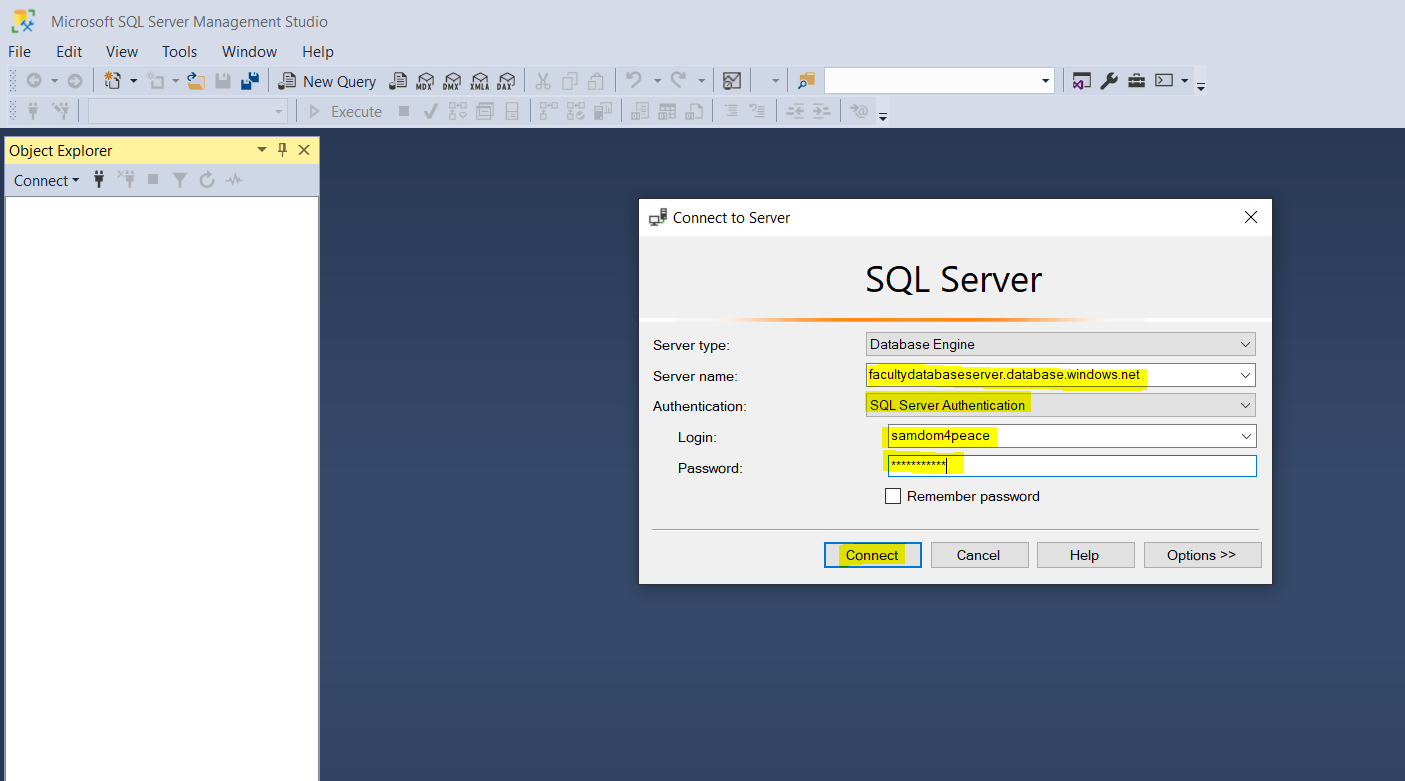This screenshot has width=1405, height=781.
Task: Click the Object Explorer Filter funnel icon
Action: pos(180,180)
